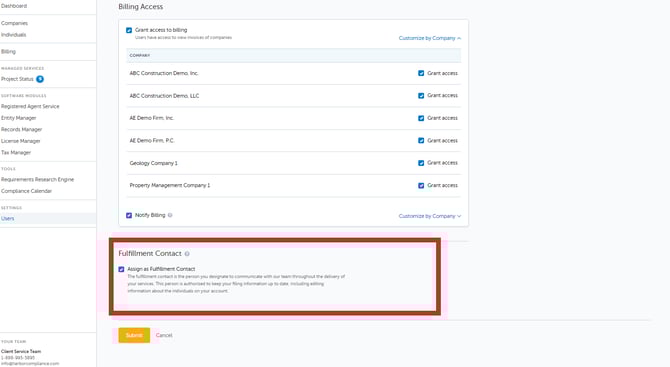Click AE Demo Firm, Inc. company name
The image size is (670, 367).
[152, 118]
